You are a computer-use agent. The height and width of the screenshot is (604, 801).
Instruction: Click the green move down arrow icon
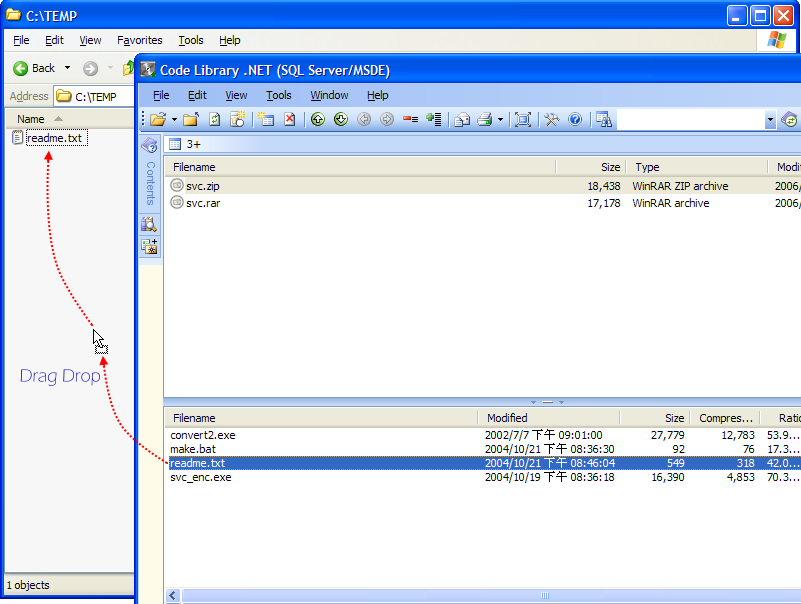coord(341,120)
